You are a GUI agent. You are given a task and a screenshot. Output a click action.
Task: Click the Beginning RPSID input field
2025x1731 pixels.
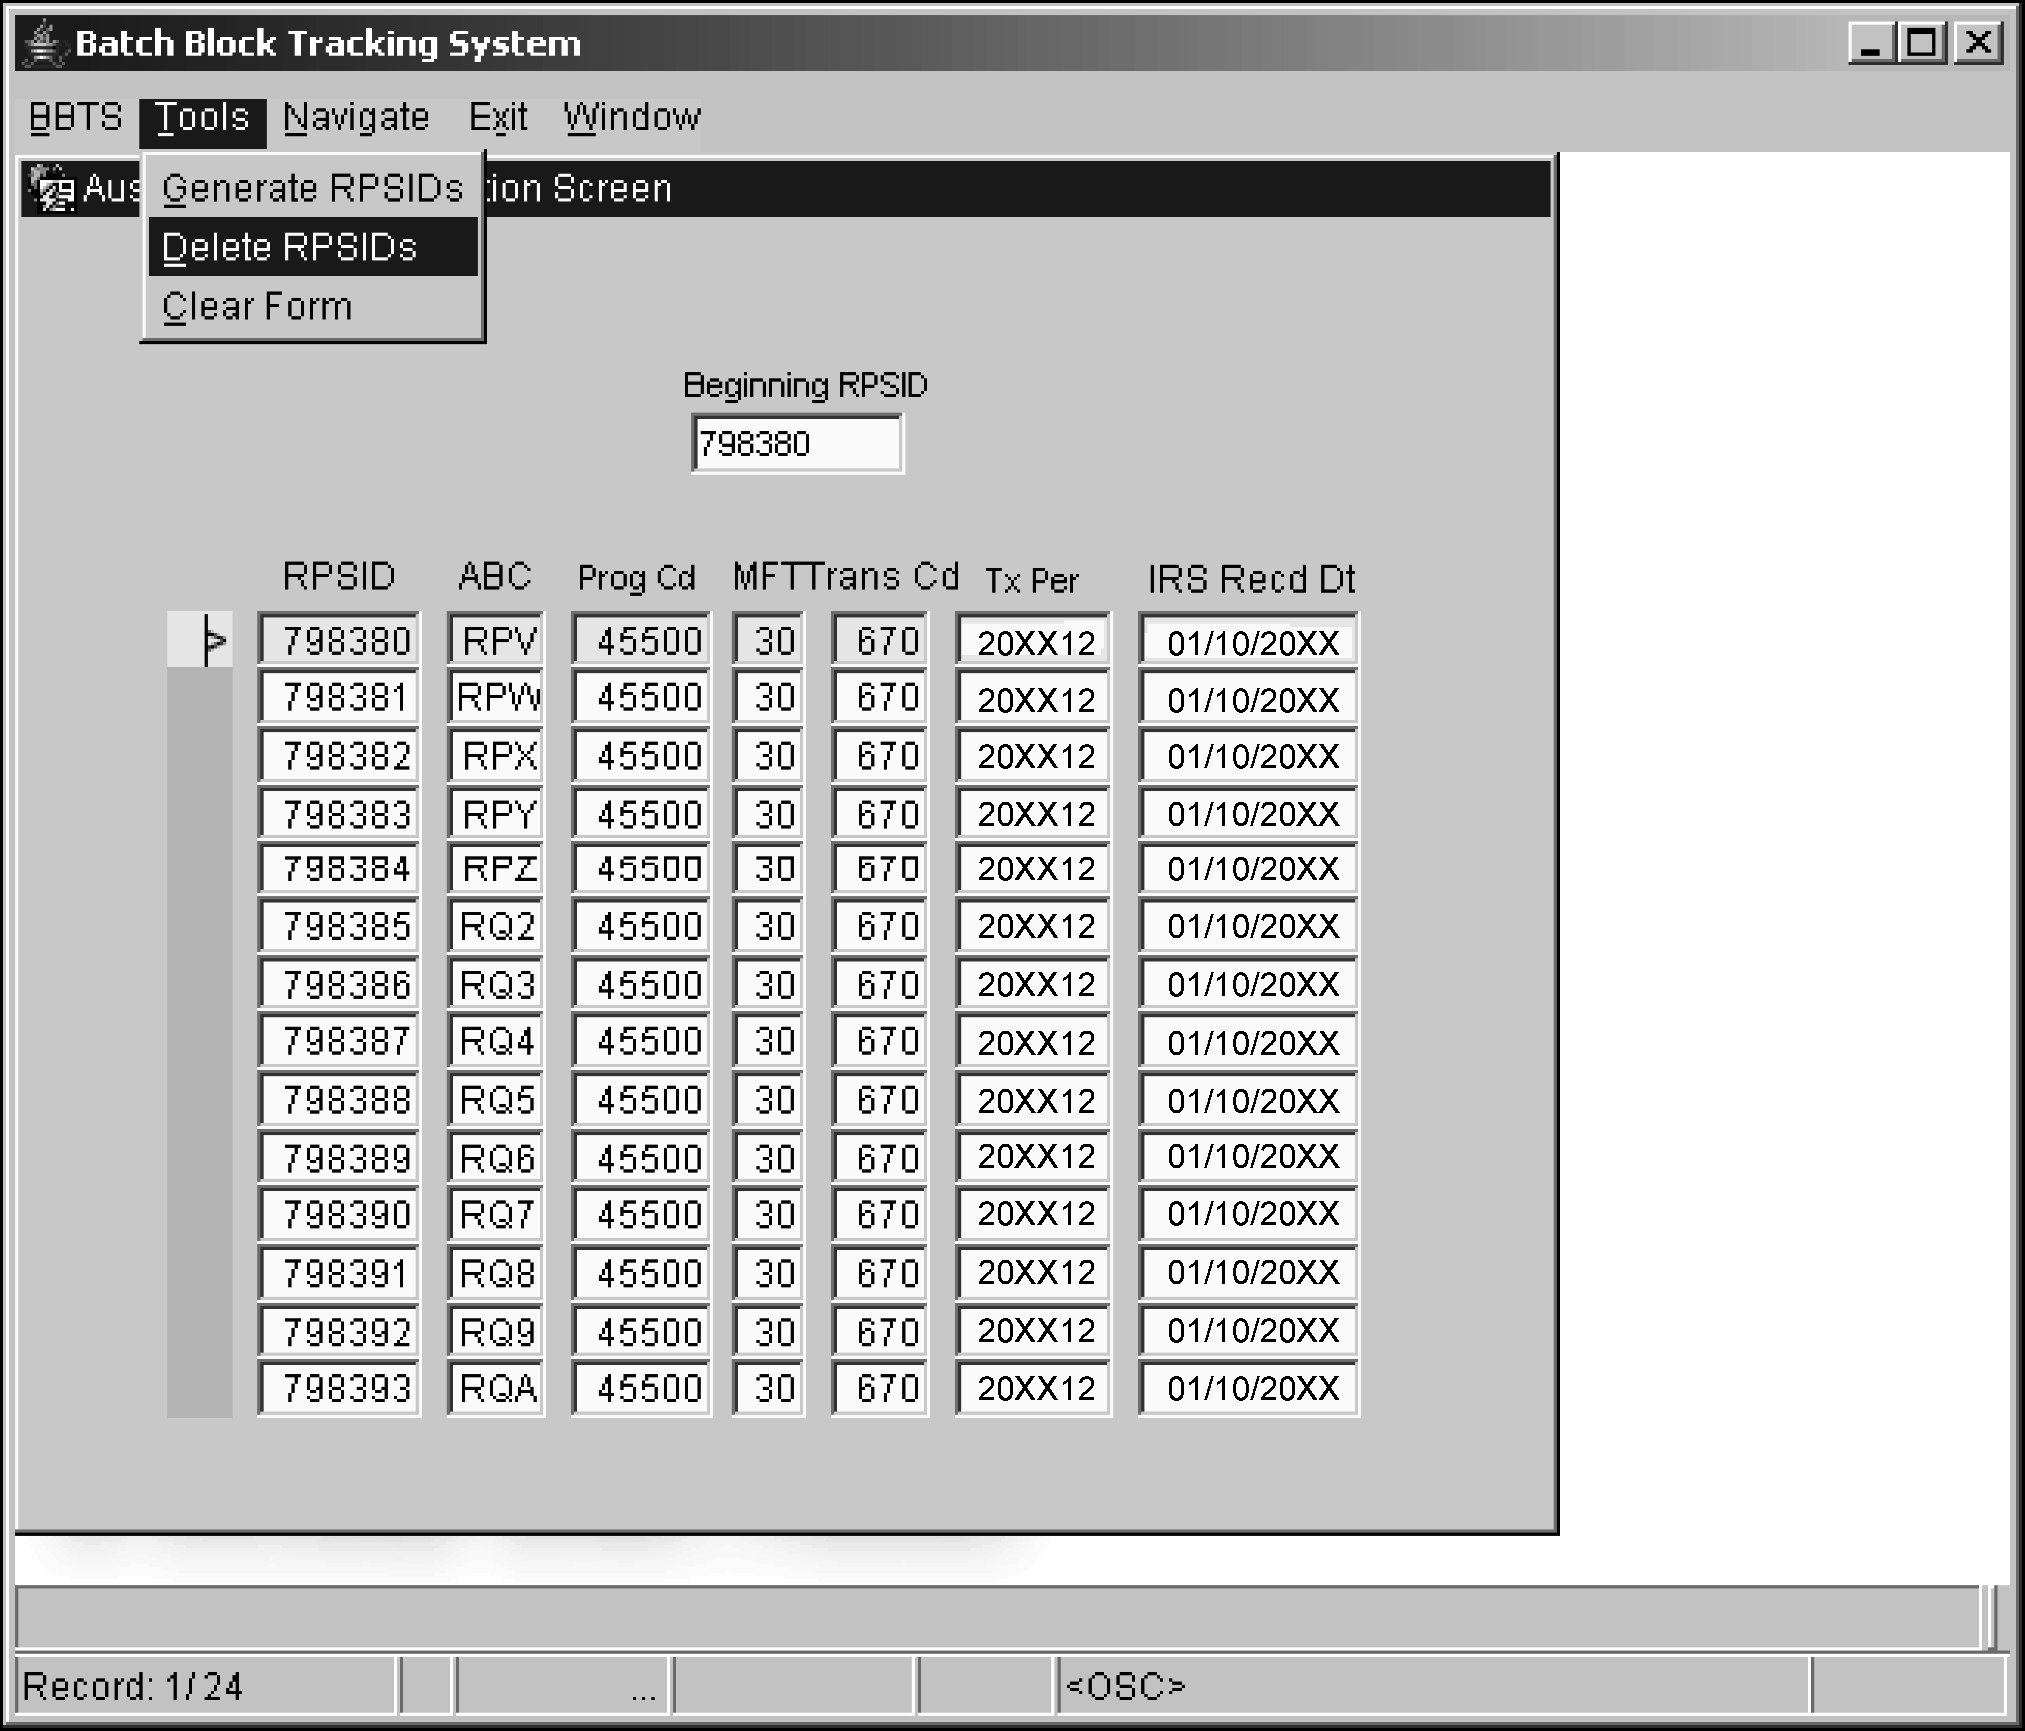[x=796, y=444]
